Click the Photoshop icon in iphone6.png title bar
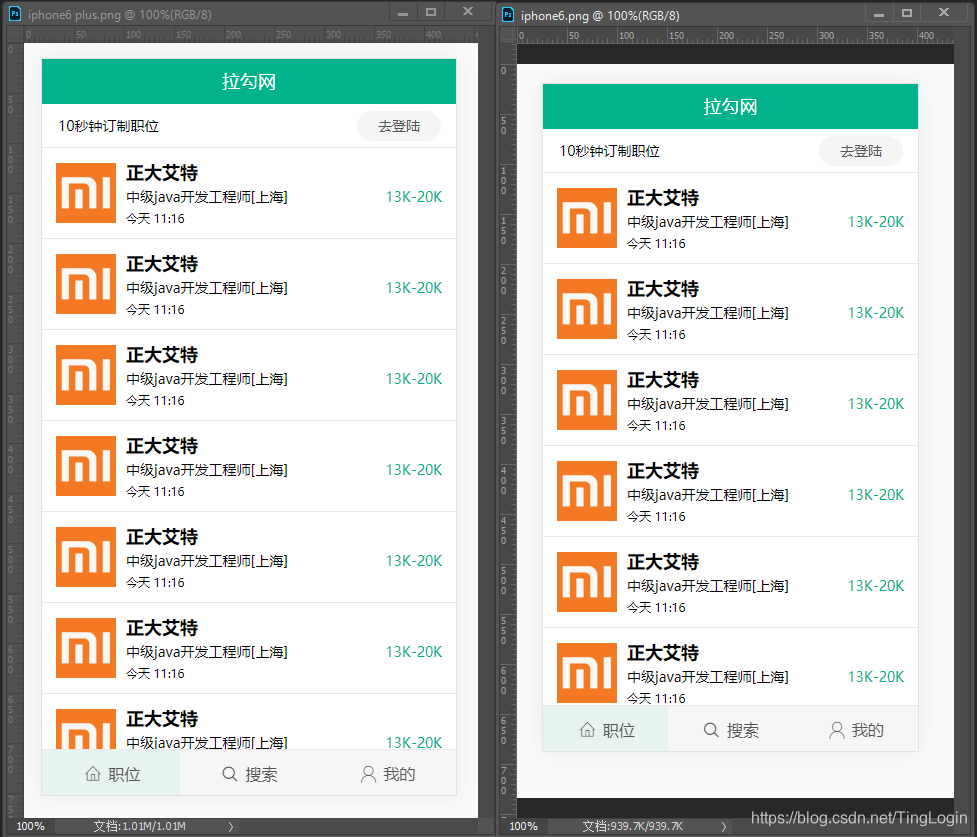The image size is (977, 837). tap(508, 14)
